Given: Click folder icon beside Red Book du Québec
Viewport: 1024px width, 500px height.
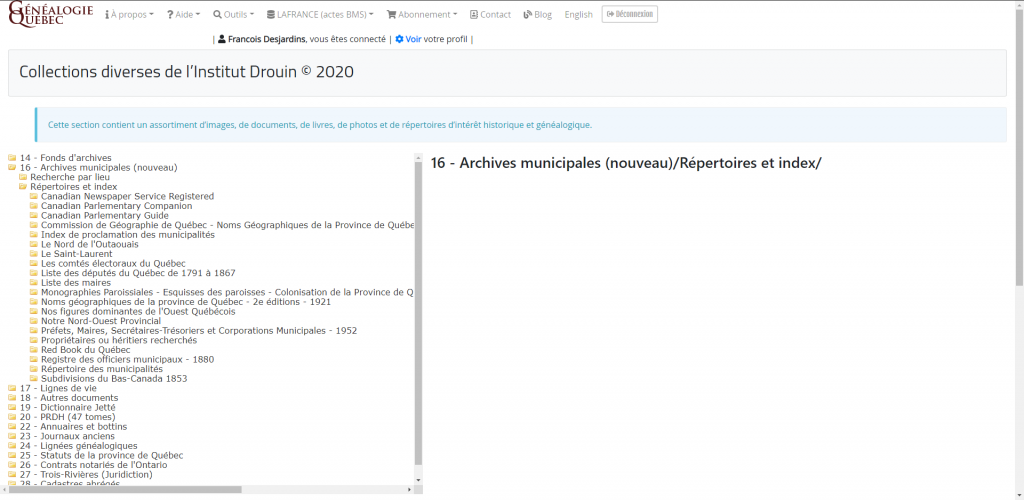Looking at the screenshot, I should pyautogui.click(x=34, y=350).
